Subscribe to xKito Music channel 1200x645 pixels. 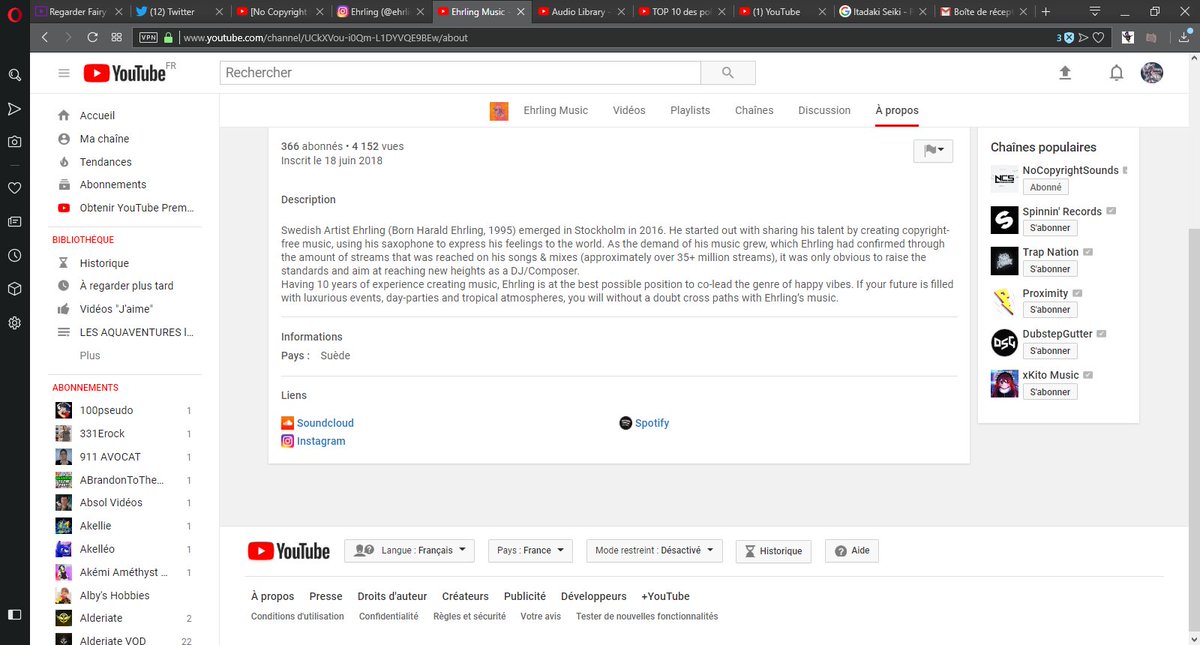pos(1050,392)
